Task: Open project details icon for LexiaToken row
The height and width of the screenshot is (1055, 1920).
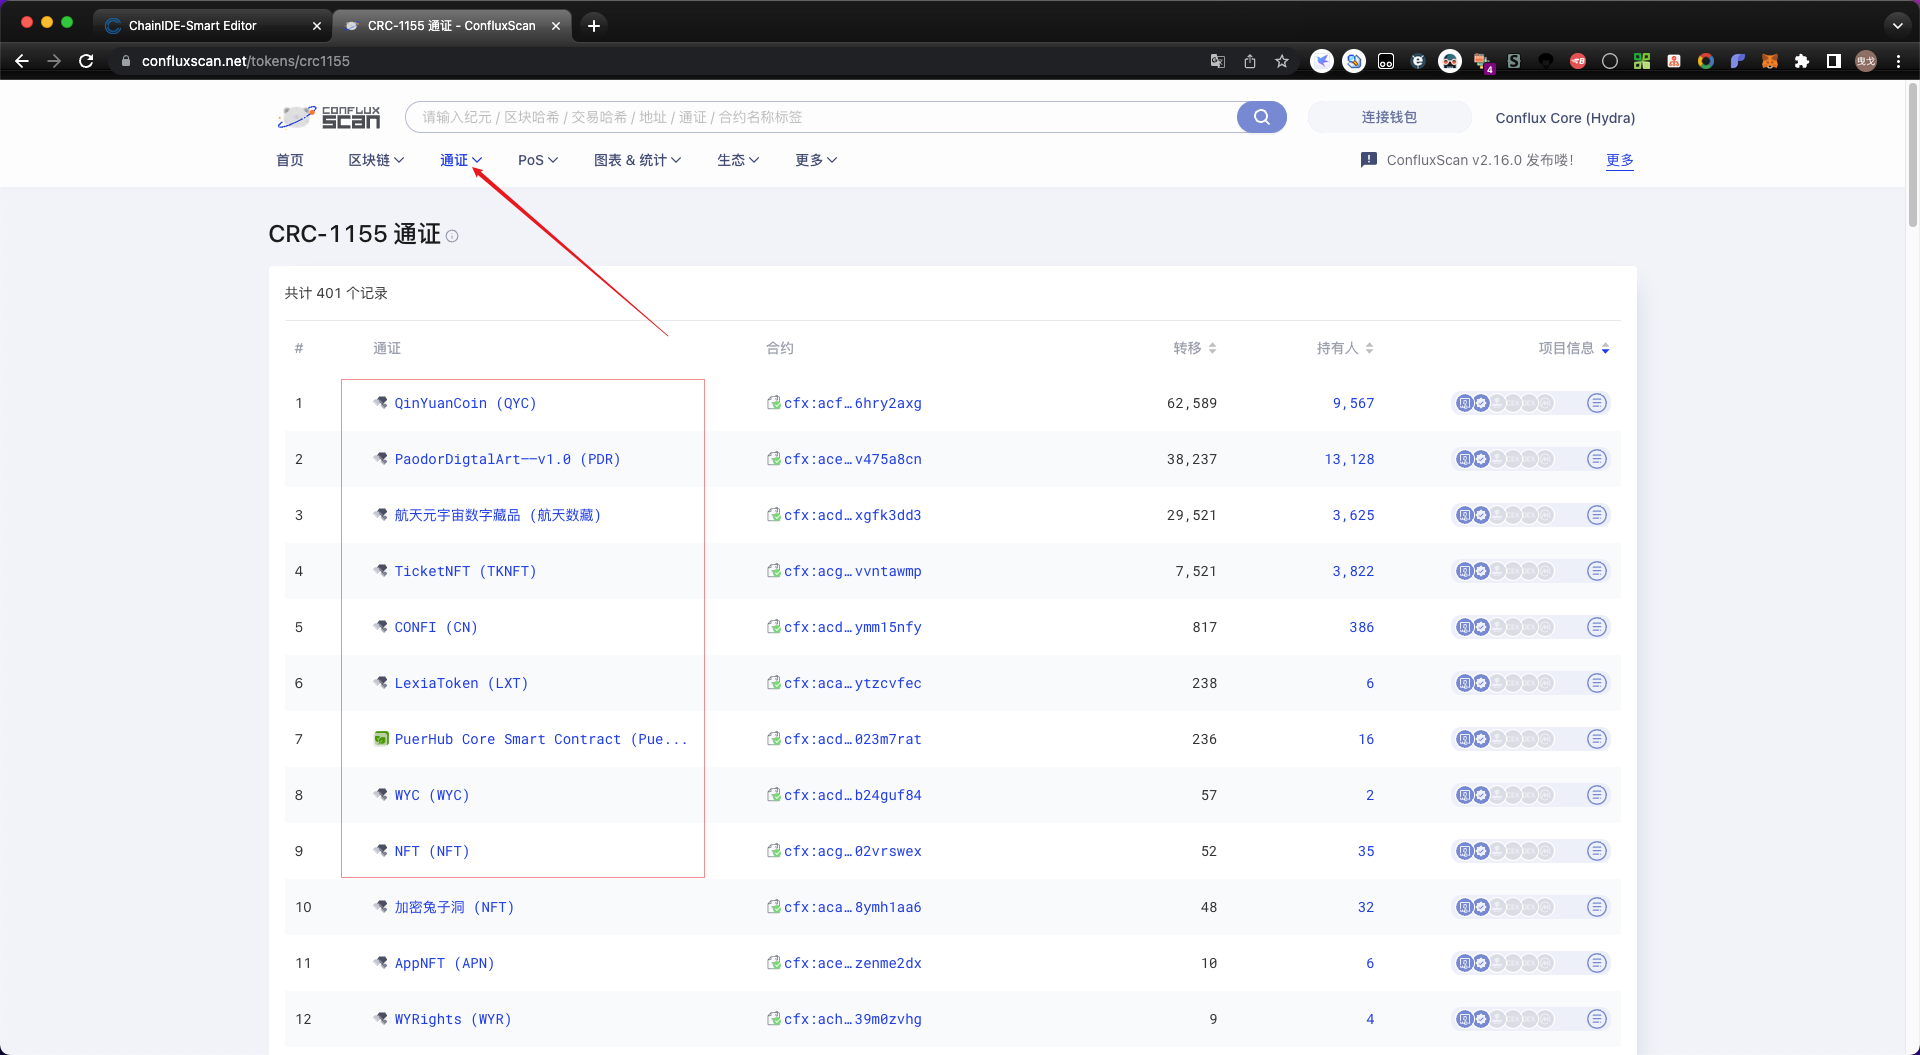Action: tap(1597, 683)
